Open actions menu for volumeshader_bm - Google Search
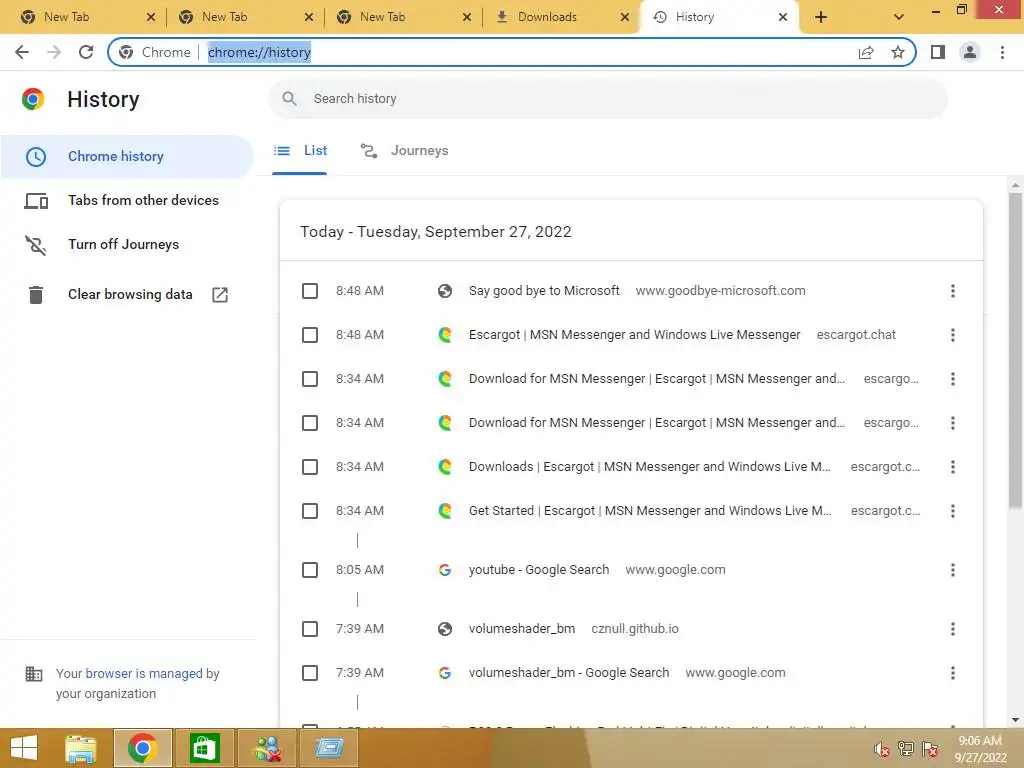 953,673
